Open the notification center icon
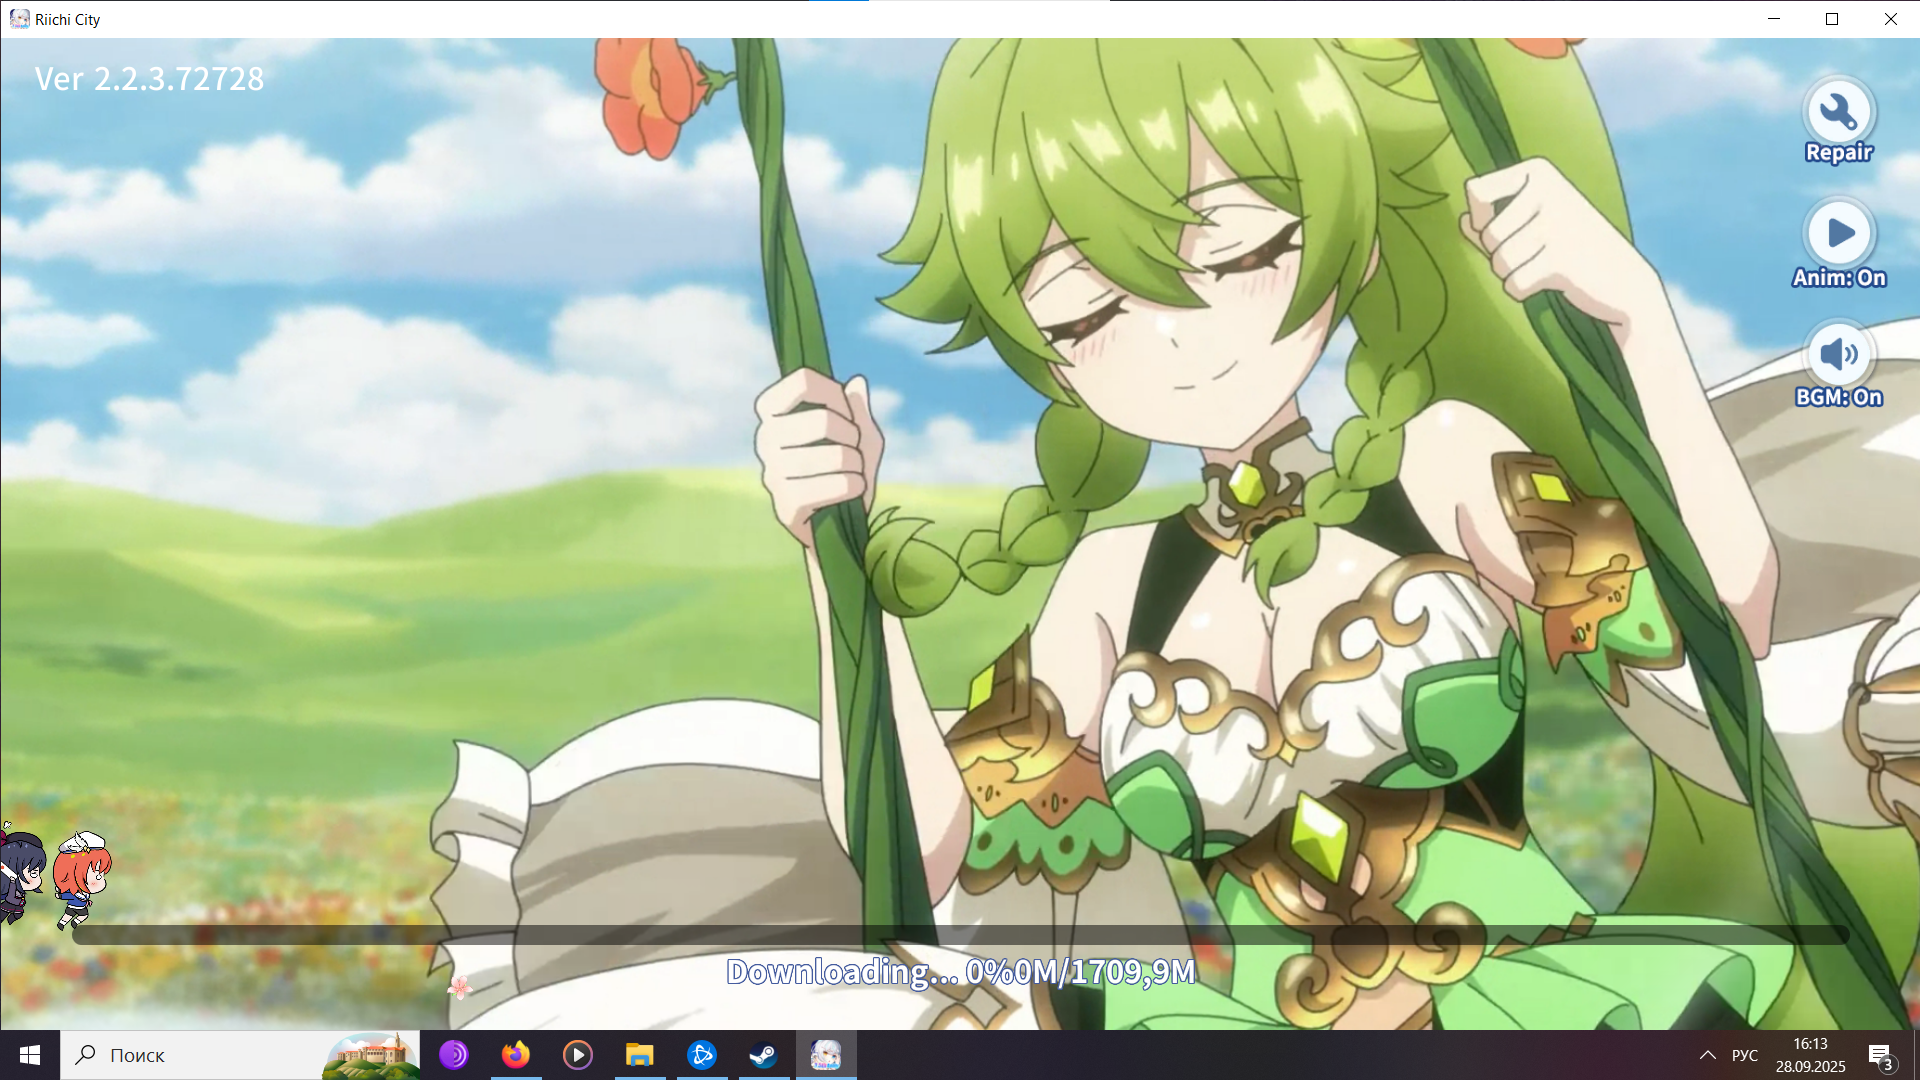 click(x=1880, y=1055)
